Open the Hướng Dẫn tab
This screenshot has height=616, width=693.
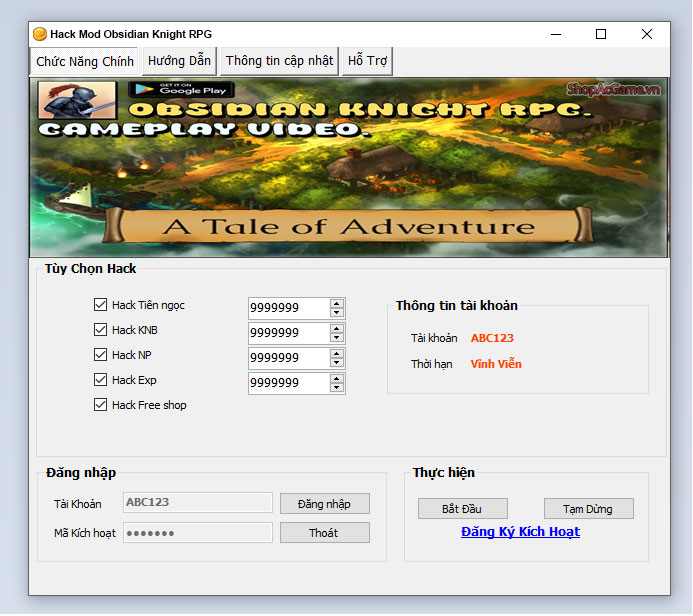[179, 61]
